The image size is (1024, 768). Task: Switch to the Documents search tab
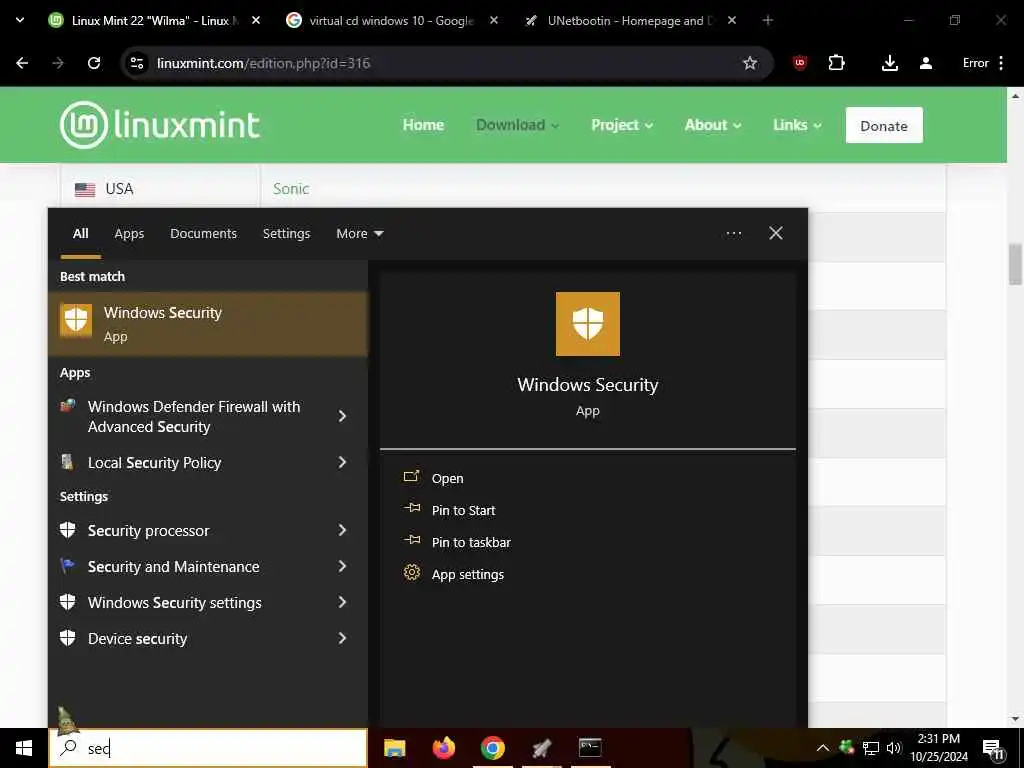[x=203, y=233]
